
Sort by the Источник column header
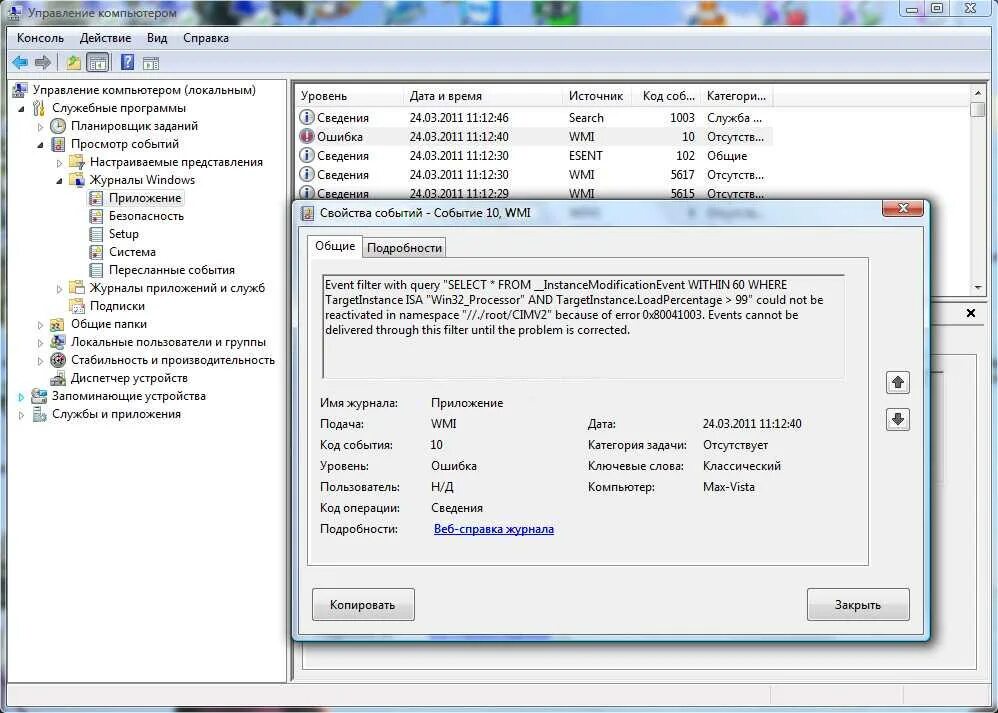point(597,96)
